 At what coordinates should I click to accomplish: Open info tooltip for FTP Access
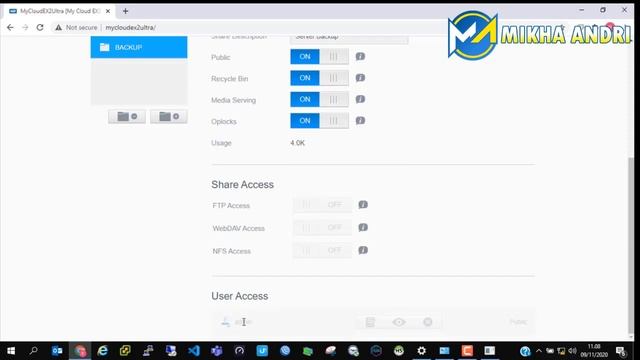363,204
